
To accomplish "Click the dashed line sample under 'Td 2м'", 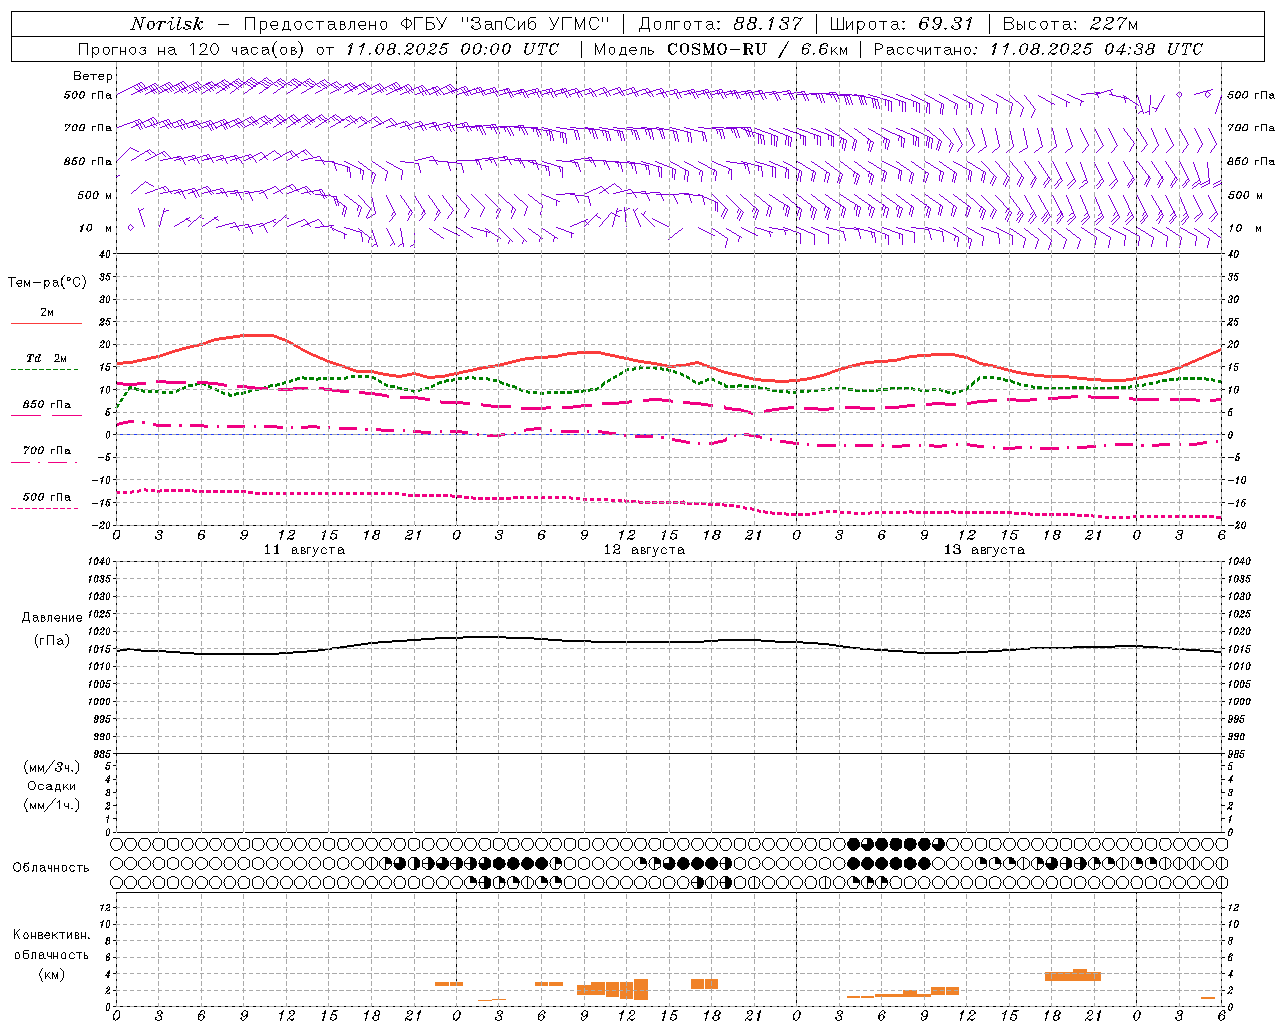I will point(44,370).
